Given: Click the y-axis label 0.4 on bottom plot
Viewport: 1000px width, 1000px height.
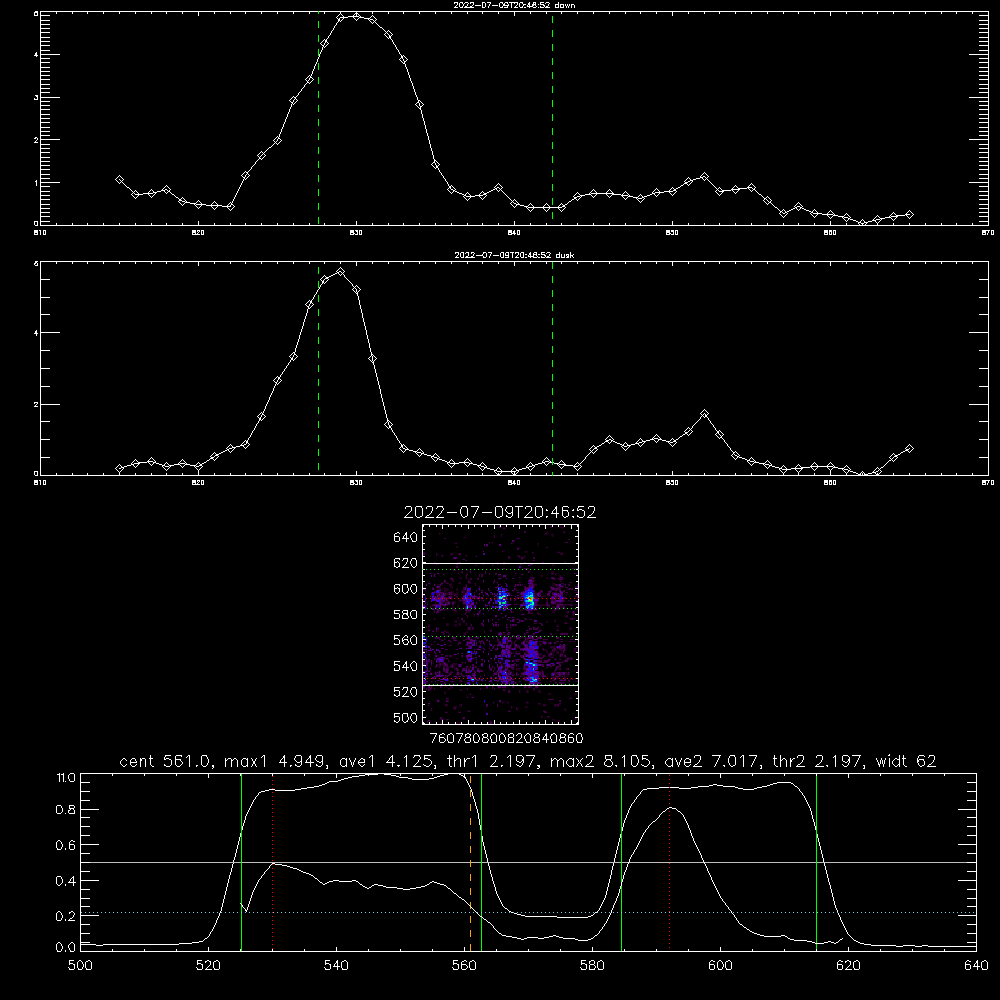Looking at the screenshot, I should click(66, 881).
